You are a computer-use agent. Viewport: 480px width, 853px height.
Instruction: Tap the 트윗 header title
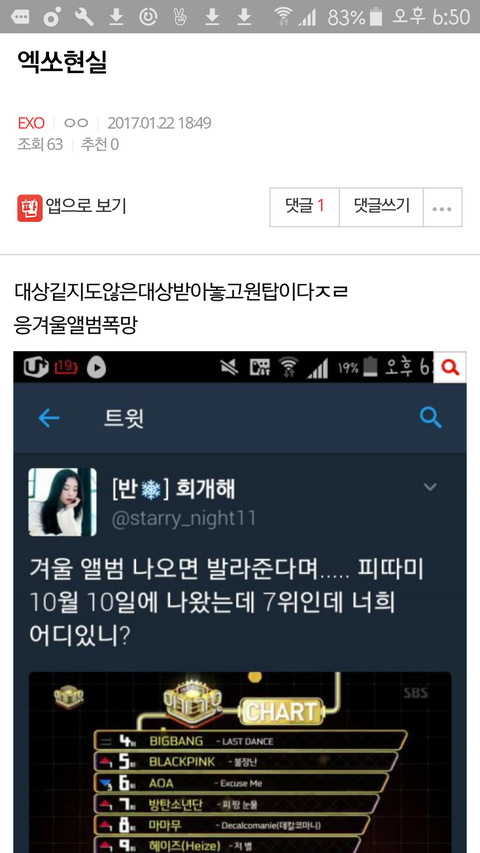125,419
